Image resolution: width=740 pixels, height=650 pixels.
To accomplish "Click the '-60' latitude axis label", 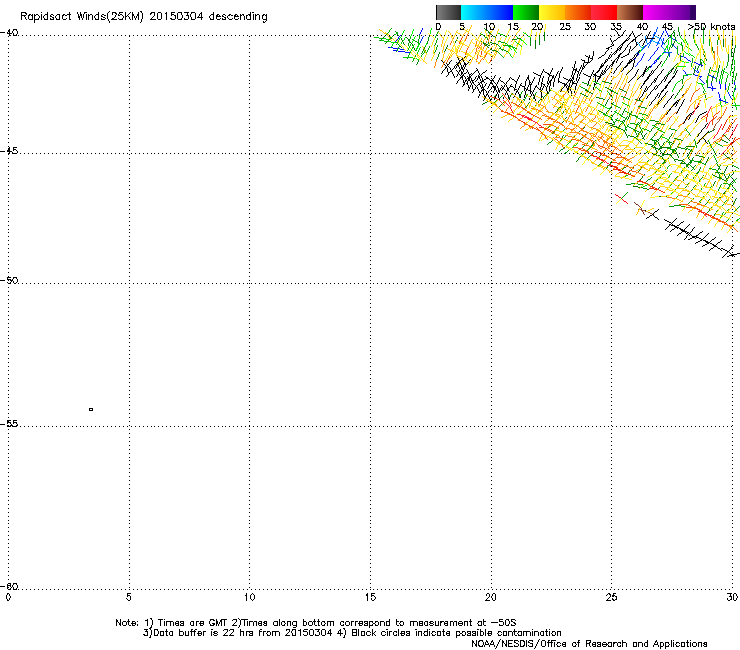I will [10, 586].
